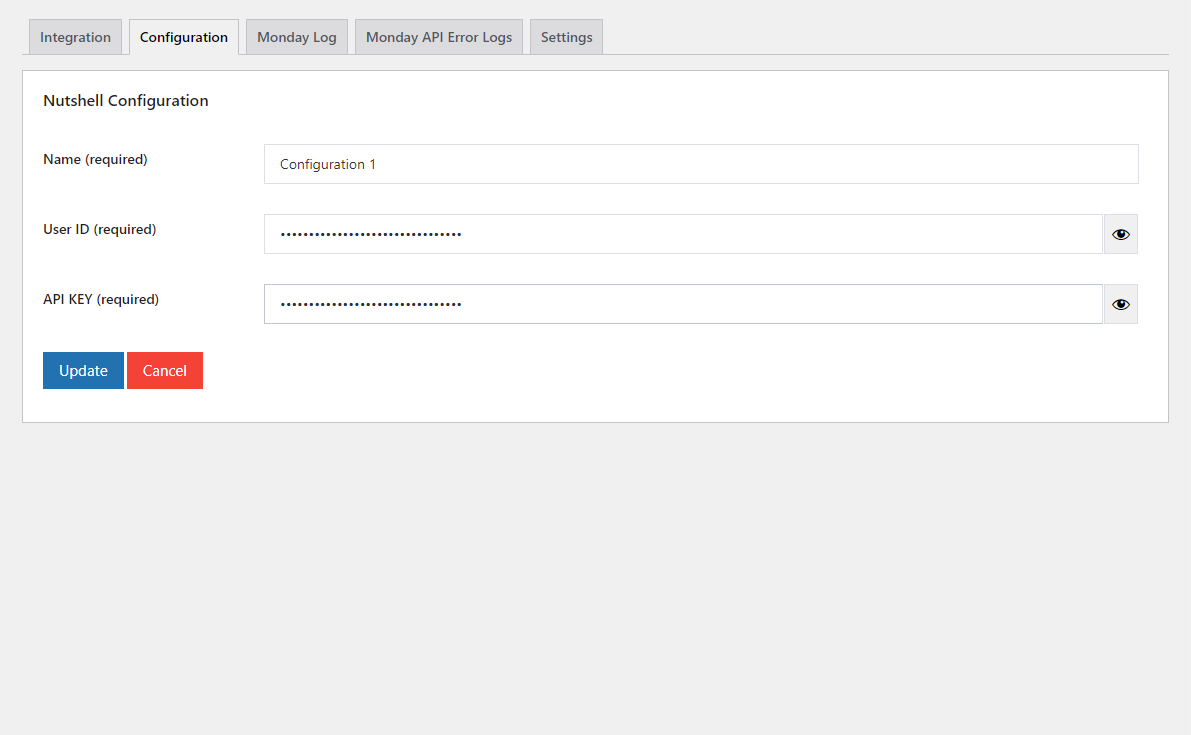Viewport: 1191px width, 735px height.
Task: Click the Name (required) label
Action: 95,159
